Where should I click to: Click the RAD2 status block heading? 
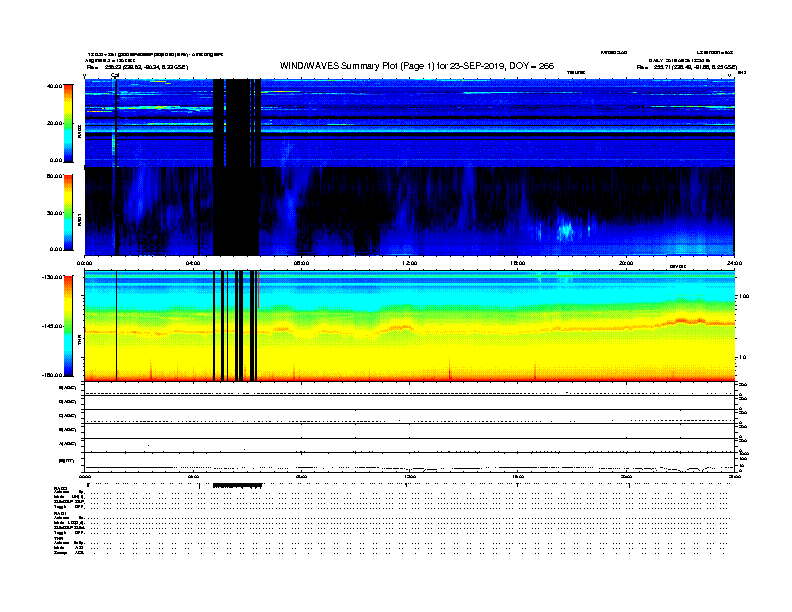pos(60,488)
